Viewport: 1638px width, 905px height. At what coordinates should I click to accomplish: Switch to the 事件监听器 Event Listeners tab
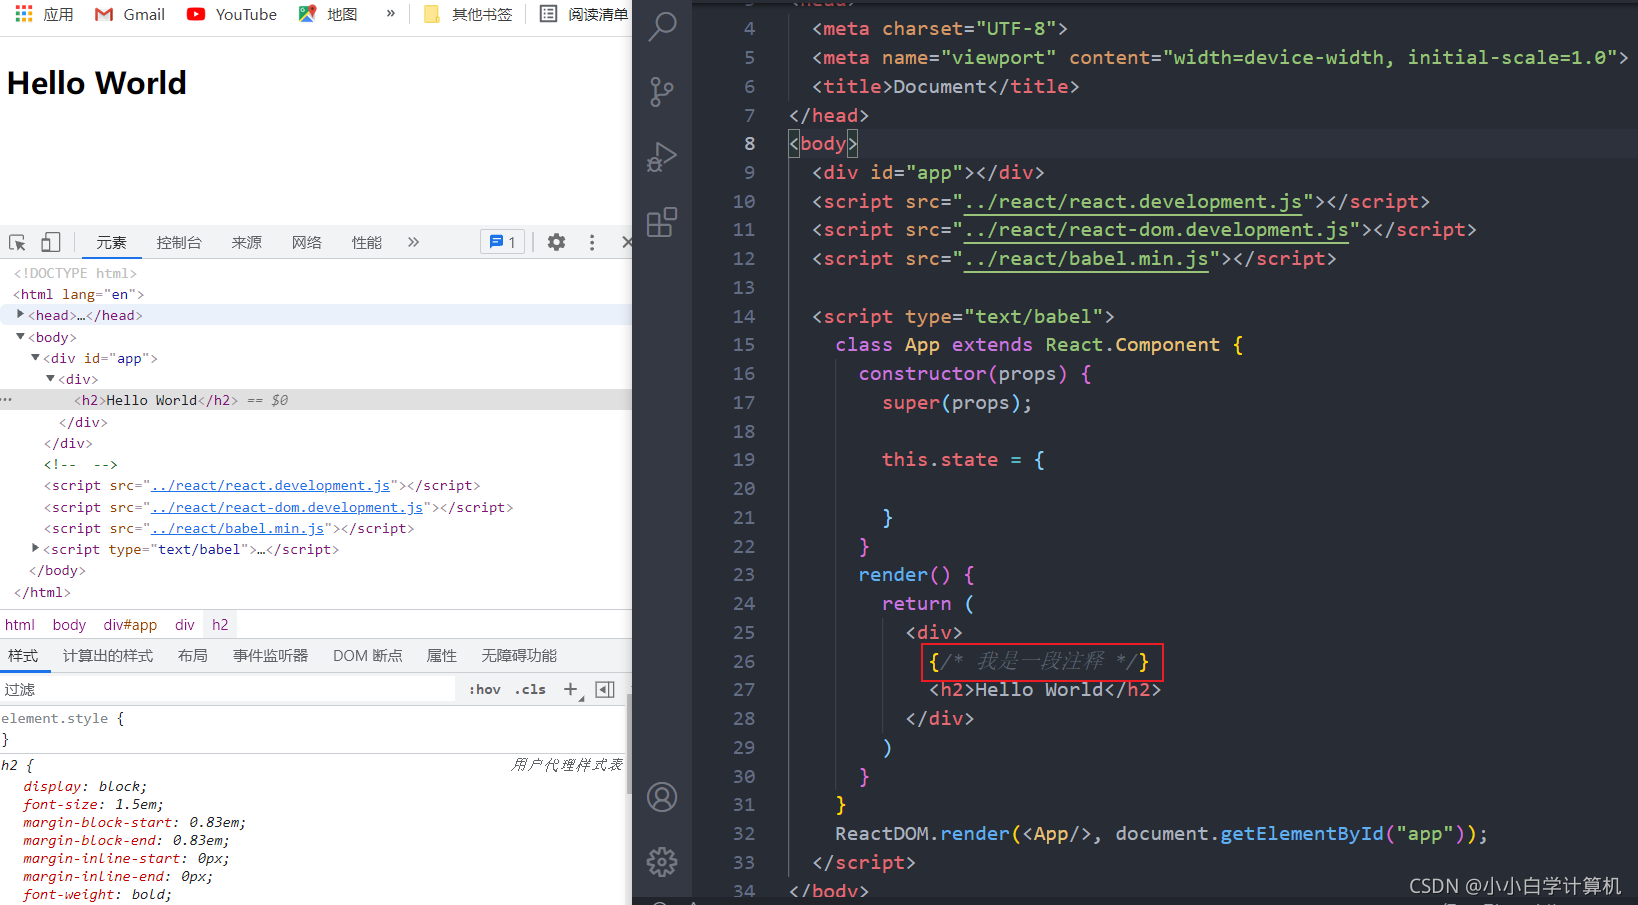[x=270, y=656]
